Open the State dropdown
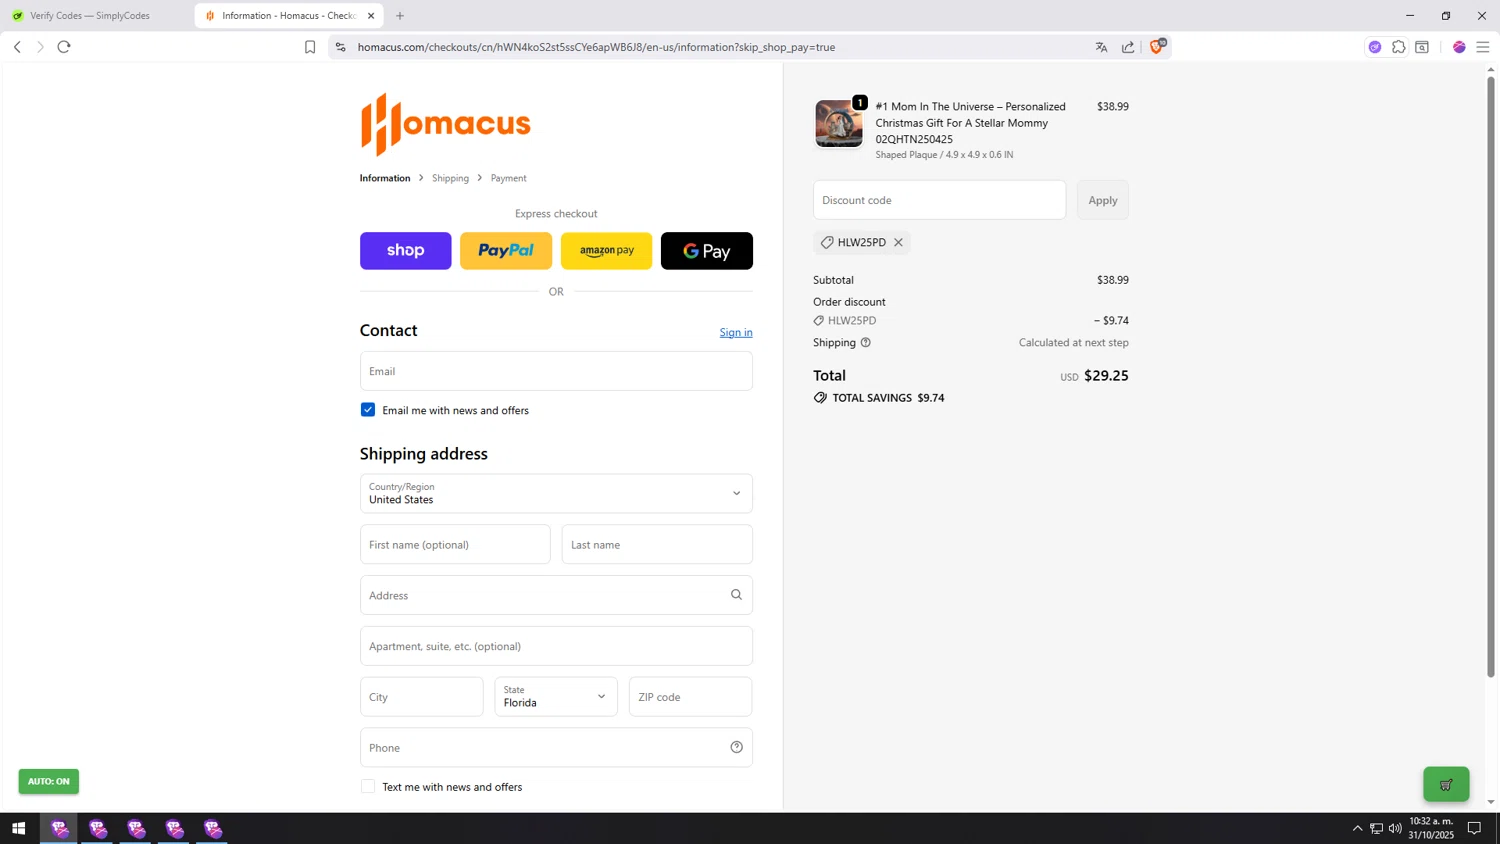This screenshot has height=844, width=1500. (556, 697)
